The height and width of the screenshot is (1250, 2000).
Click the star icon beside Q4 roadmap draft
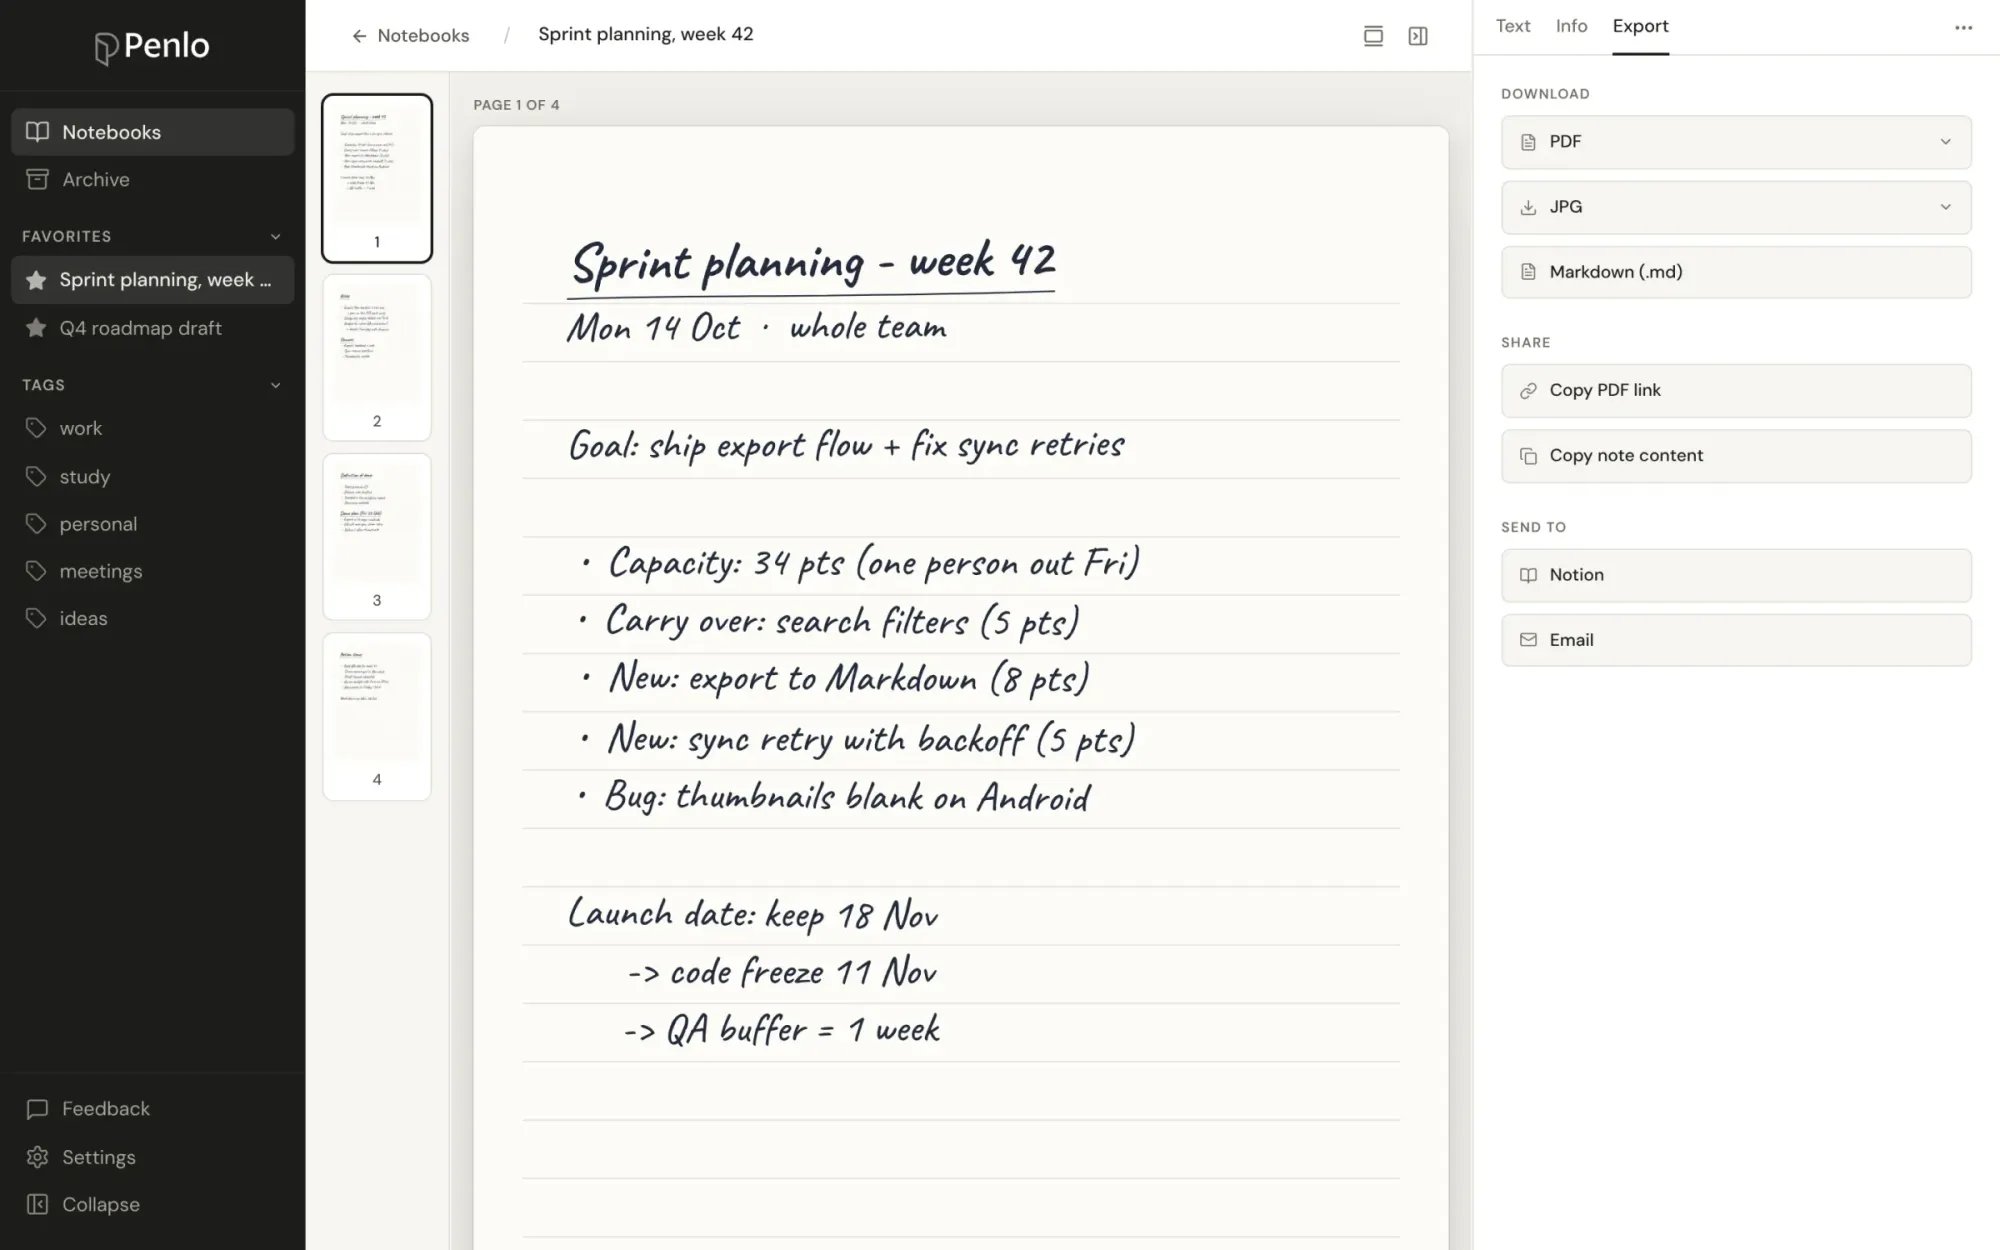click(36, 328)
